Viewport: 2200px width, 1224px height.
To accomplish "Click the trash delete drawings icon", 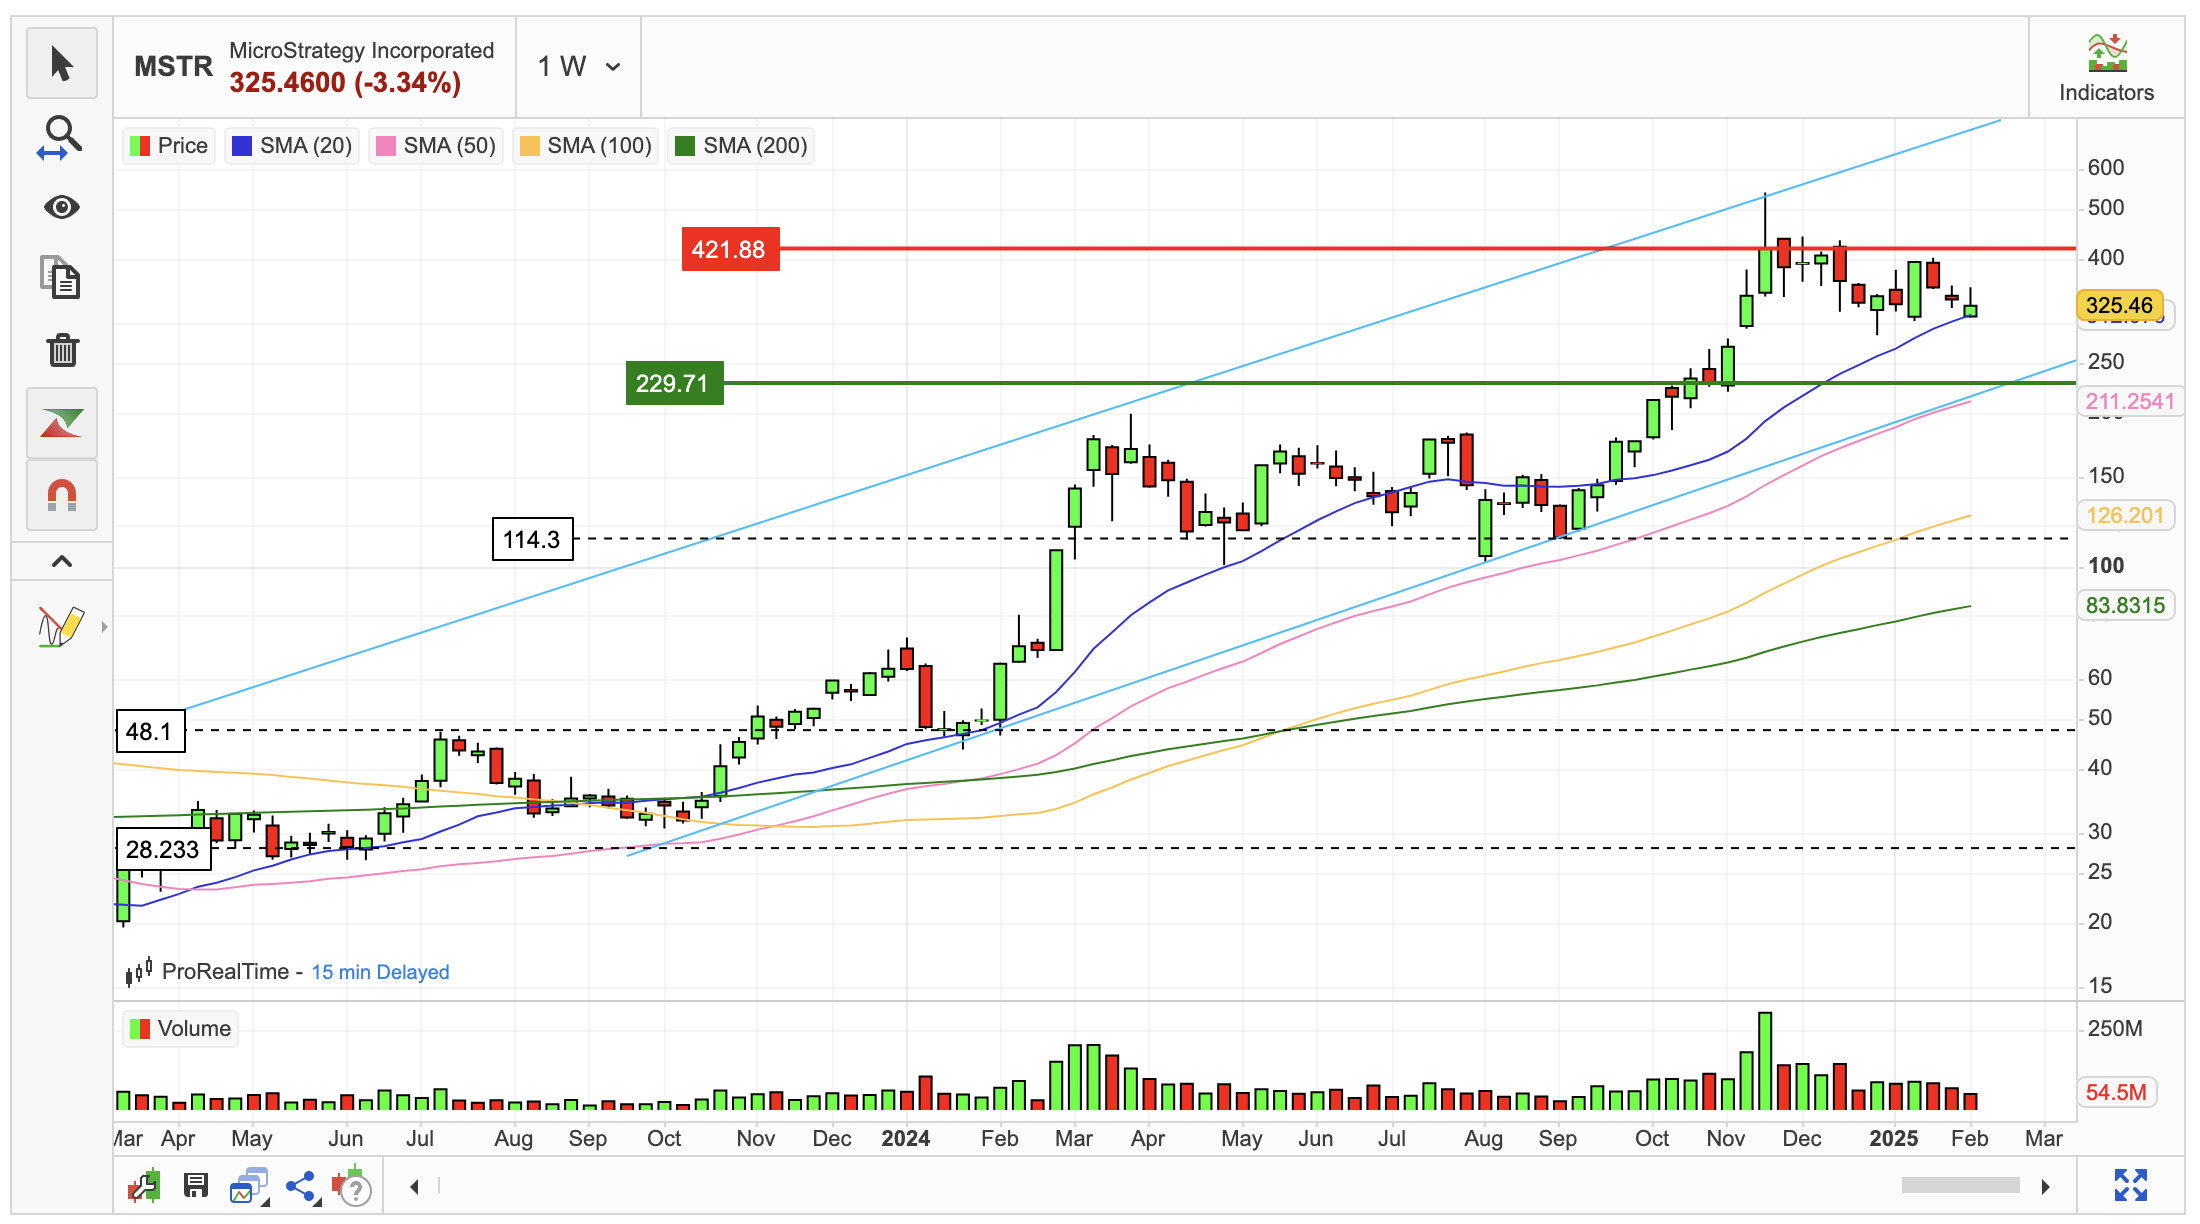I will pyautogui.click(x=62, y=350).
